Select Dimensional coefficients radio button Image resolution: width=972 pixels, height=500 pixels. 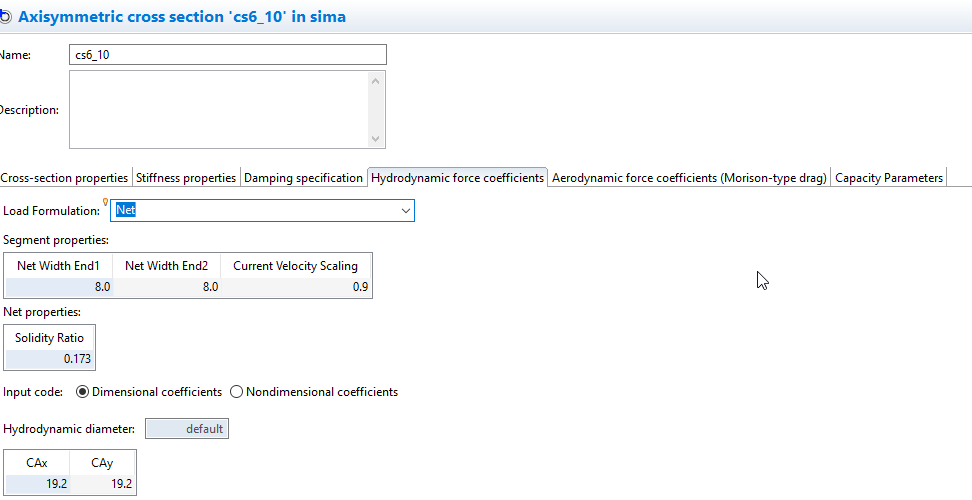(x=83, y=392)
